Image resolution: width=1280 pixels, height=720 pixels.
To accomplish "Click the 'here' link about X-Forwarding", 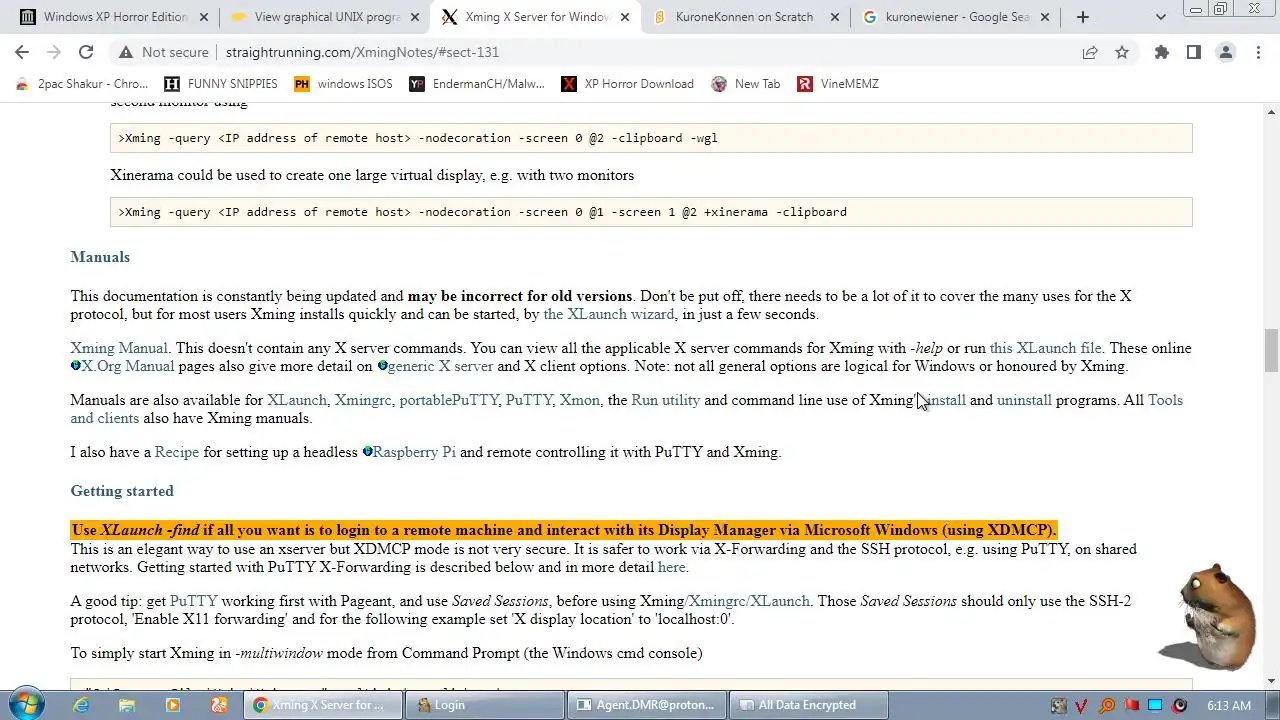I will (672, 567).
